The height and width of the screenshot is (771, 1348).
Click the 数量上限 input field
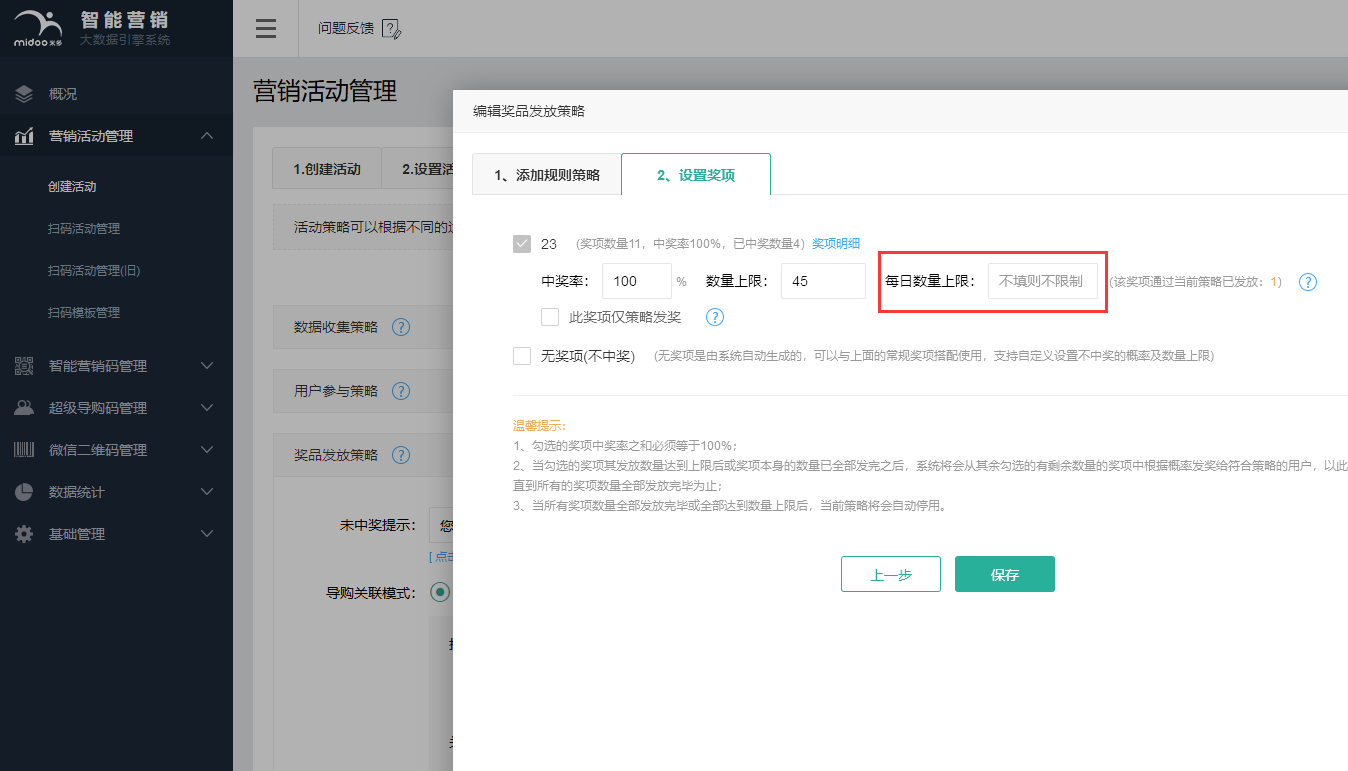(x=823, y=281)
